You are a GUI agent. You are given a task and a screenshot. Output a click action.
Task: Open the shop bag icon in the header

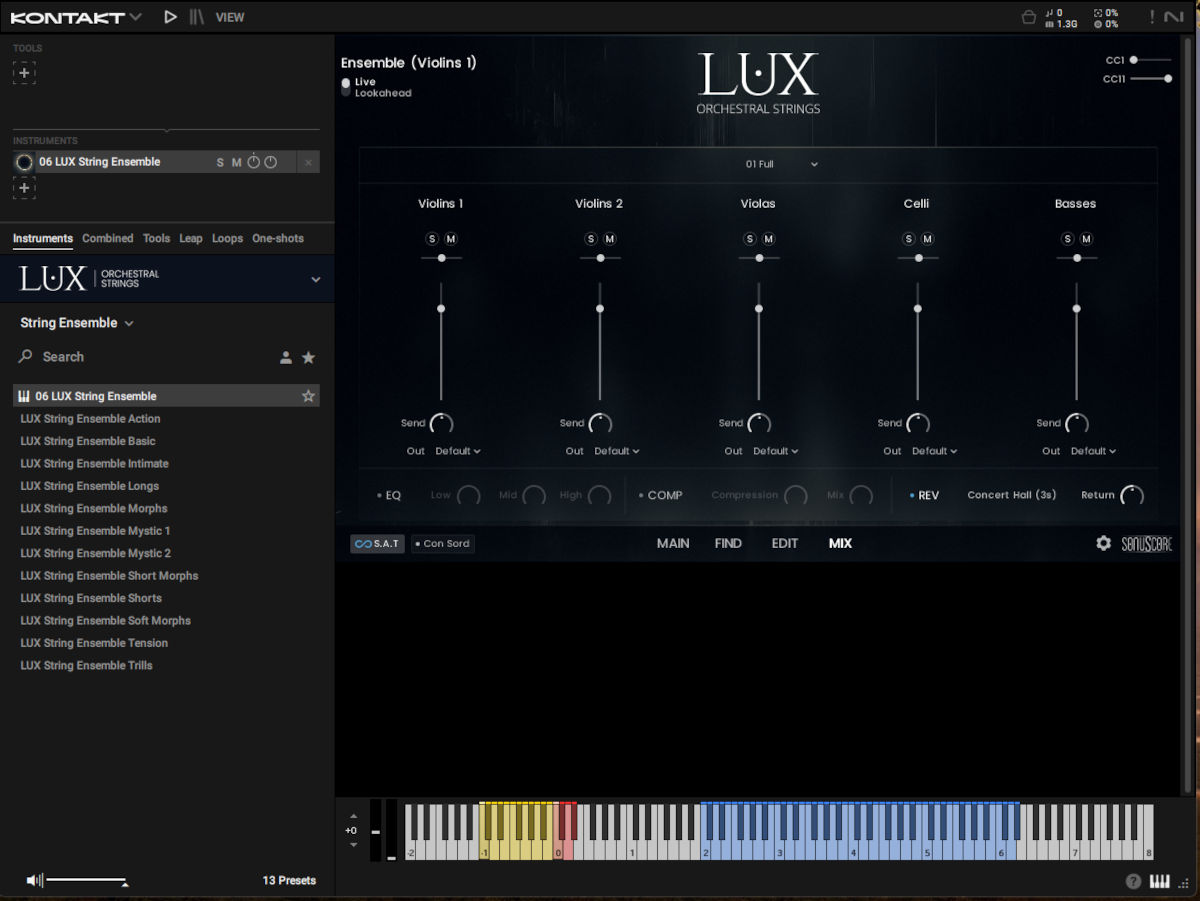(x=1028, y=17)
